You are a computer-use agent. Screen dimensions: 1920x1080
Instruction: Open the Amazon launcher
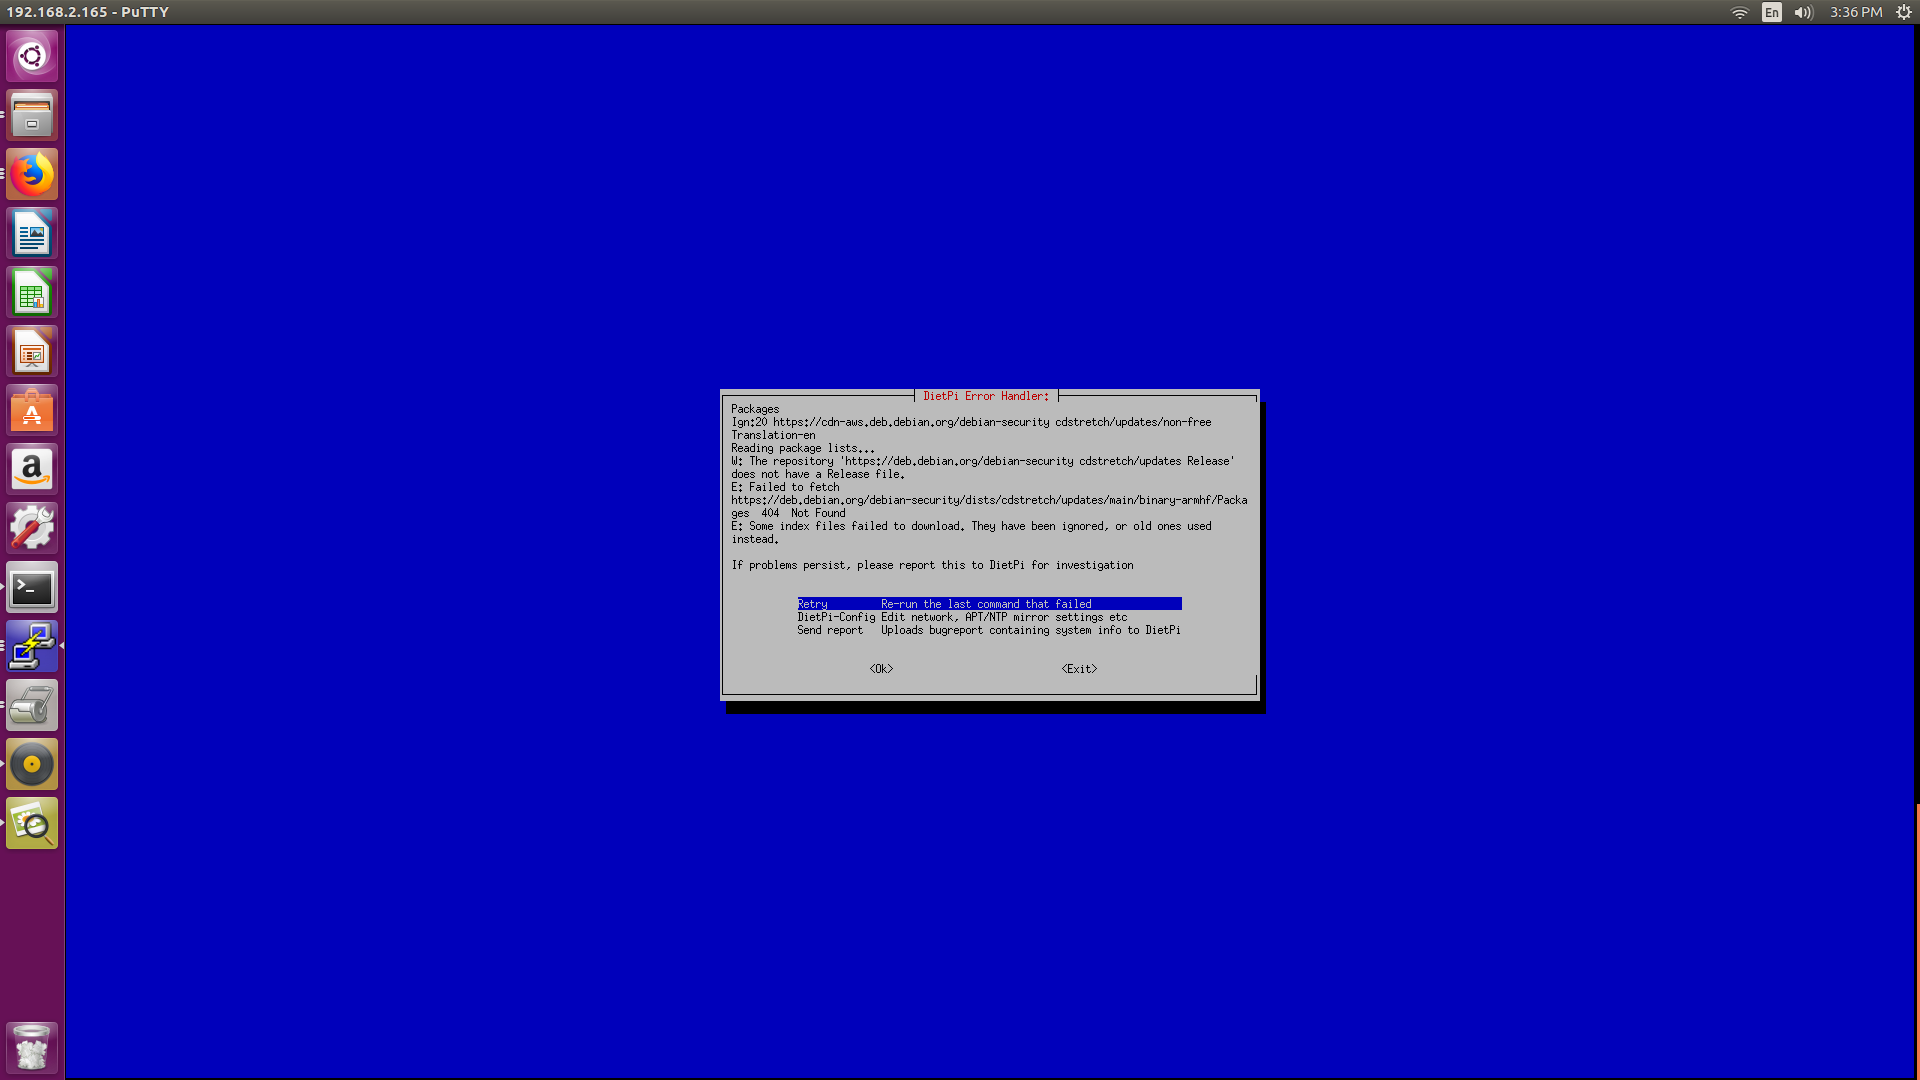point(32,469)
